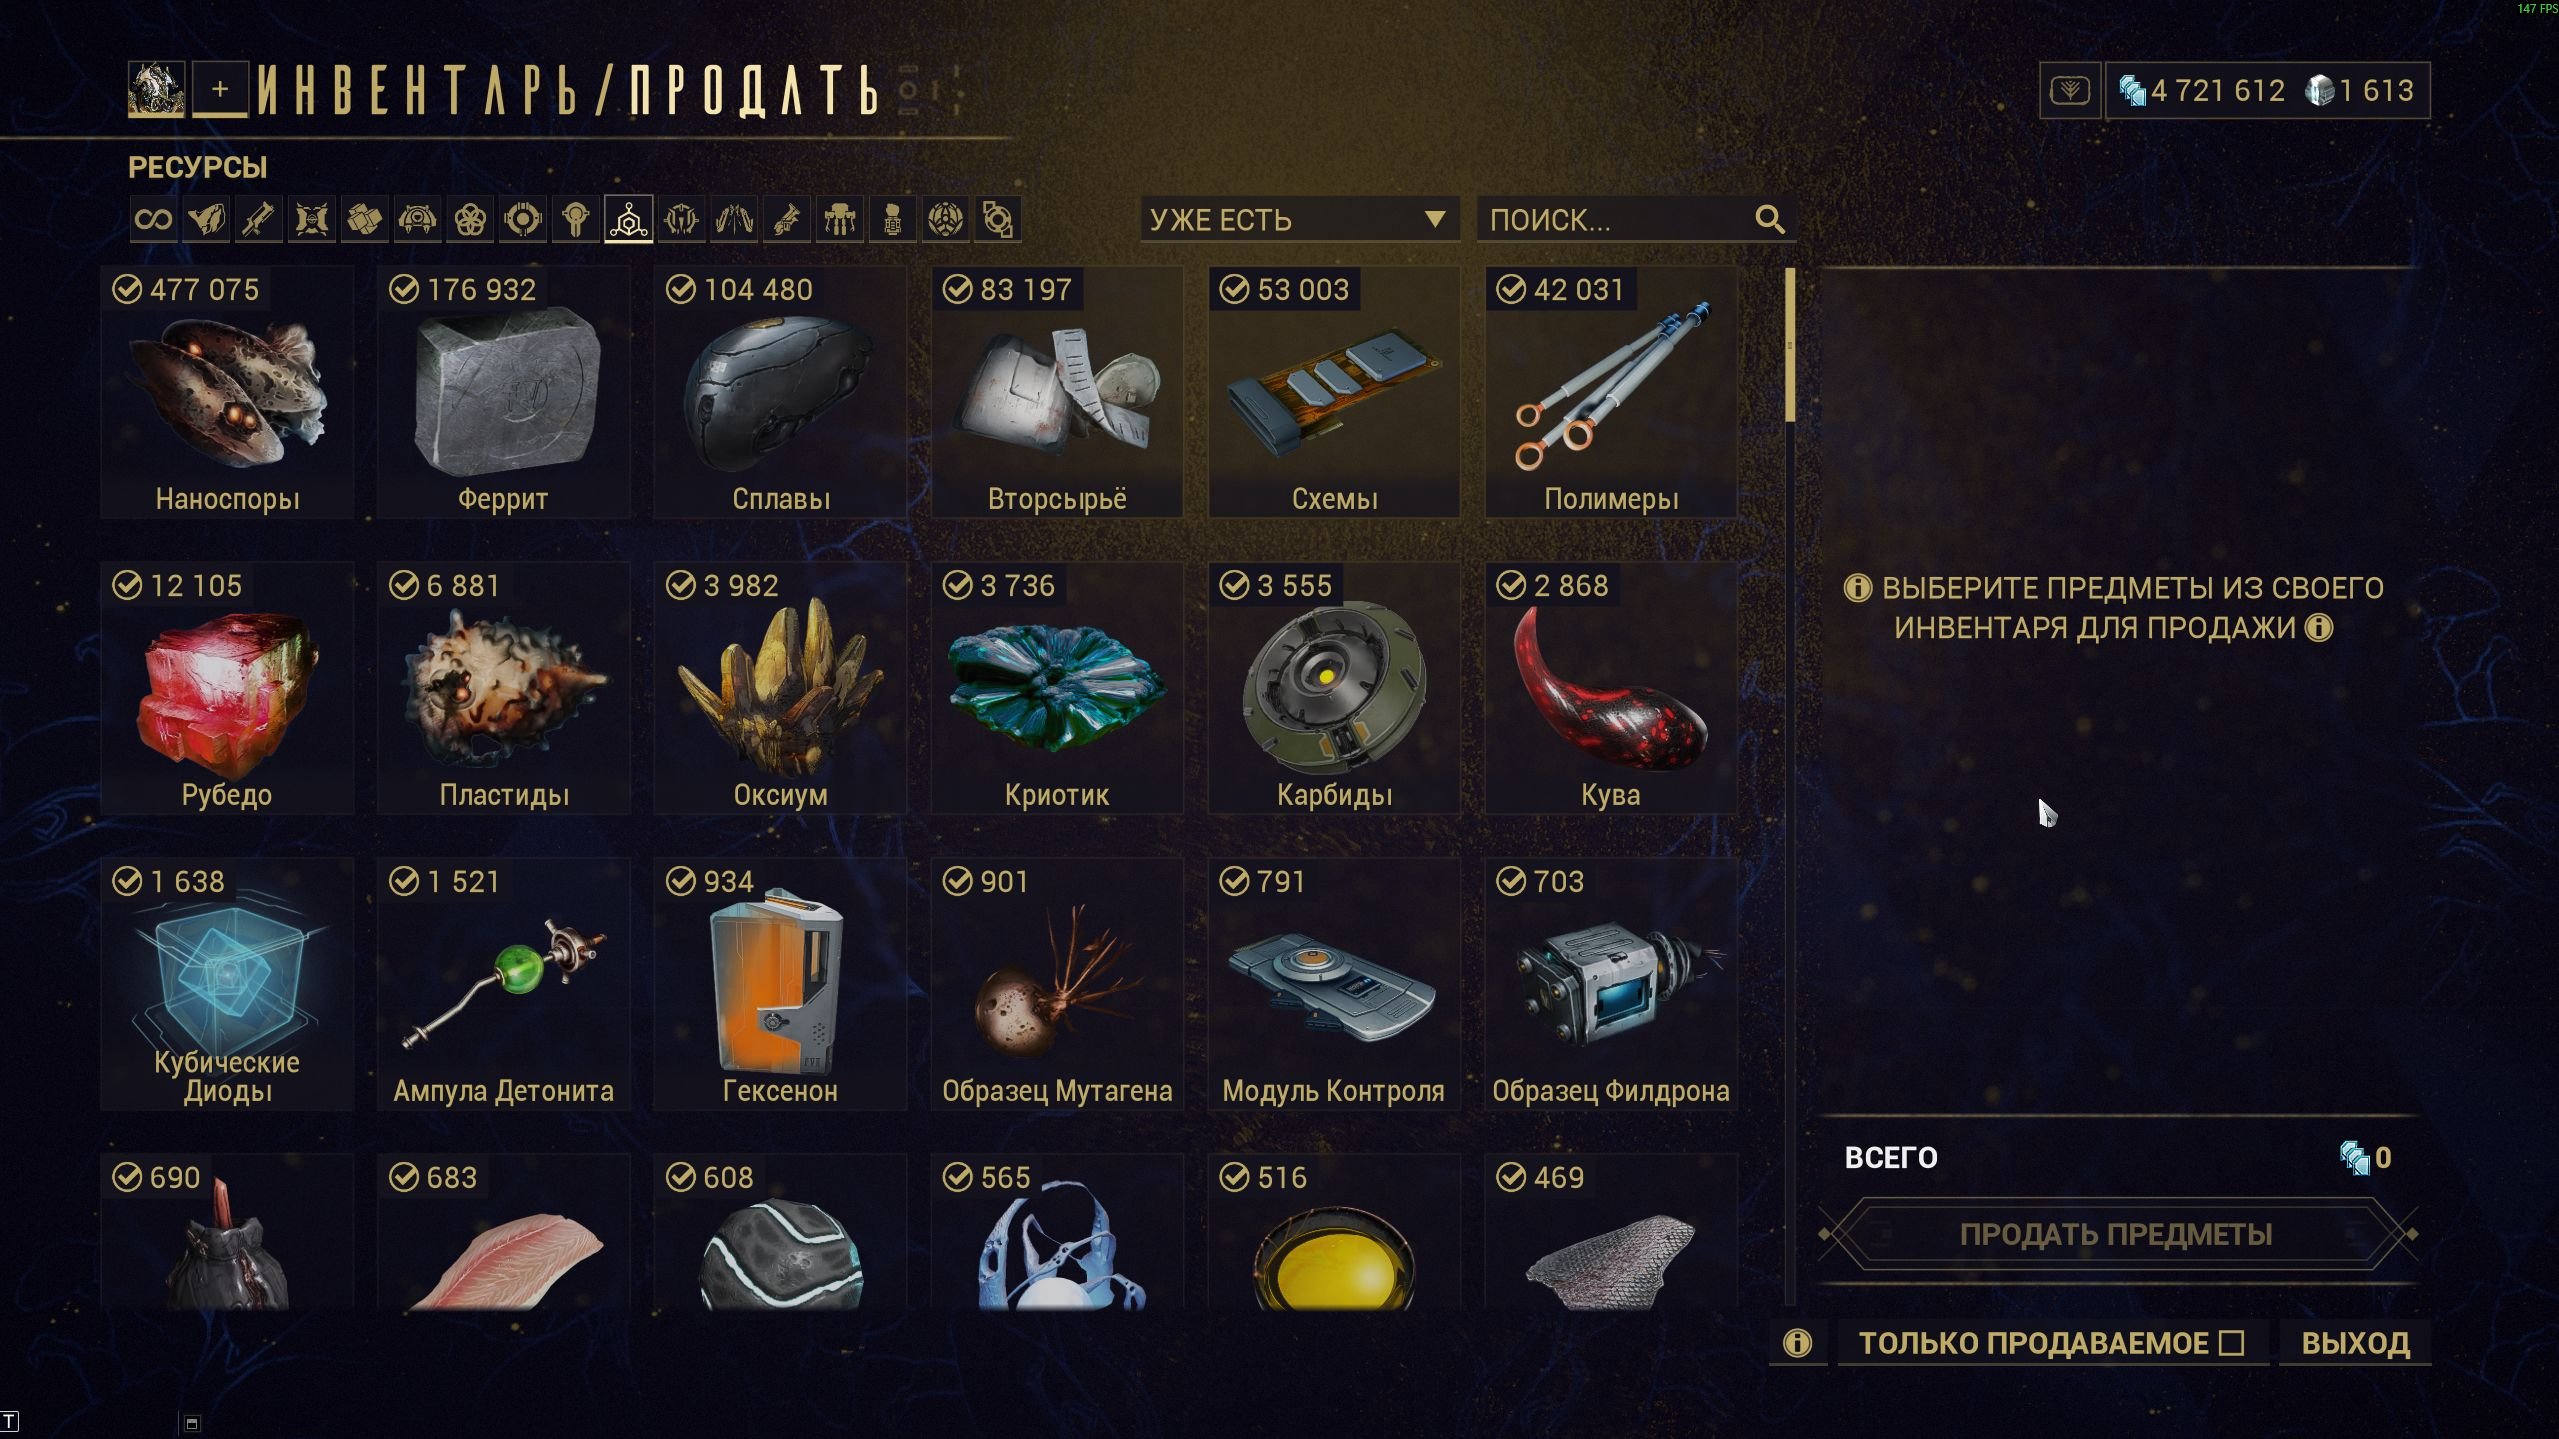The image size is (2559, 1439).
Task: Click the plus icon next to the avatar
Action: tap(220, 90)
